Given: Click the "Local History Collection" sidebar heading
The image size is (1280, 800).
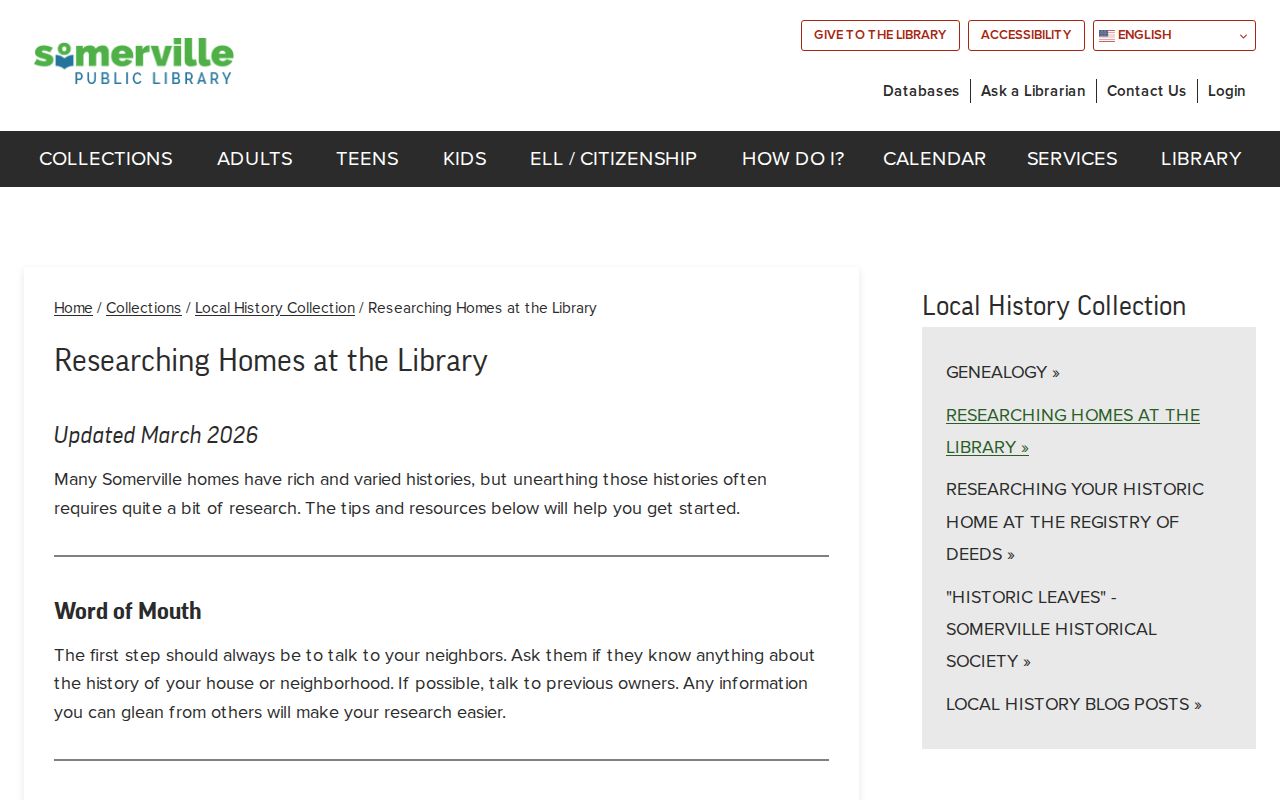Looking at the screenshot, I should pos(1054,306).
